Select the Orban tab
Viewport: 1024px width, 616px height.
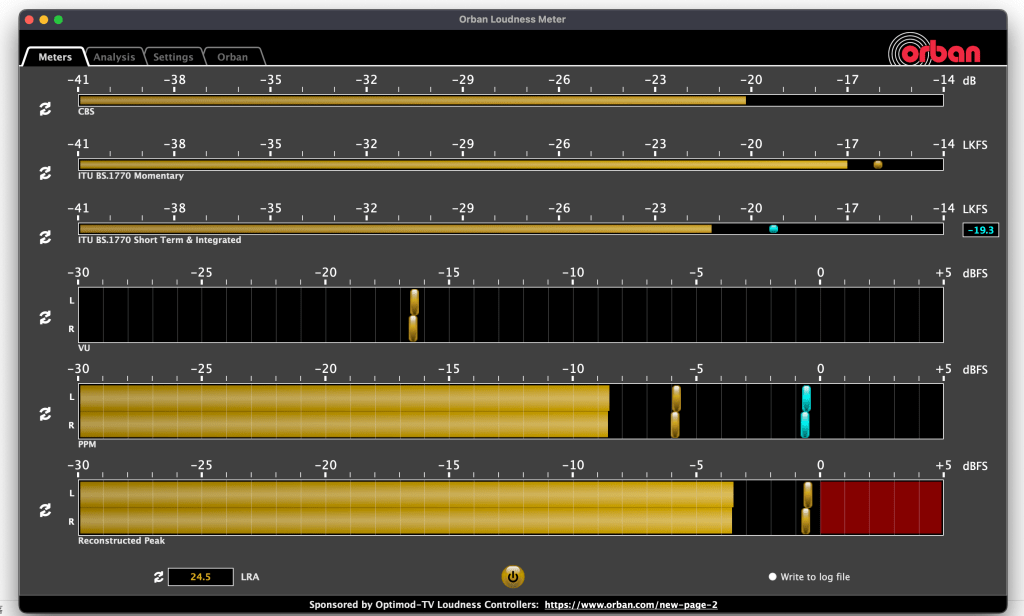tap(233, 57)
